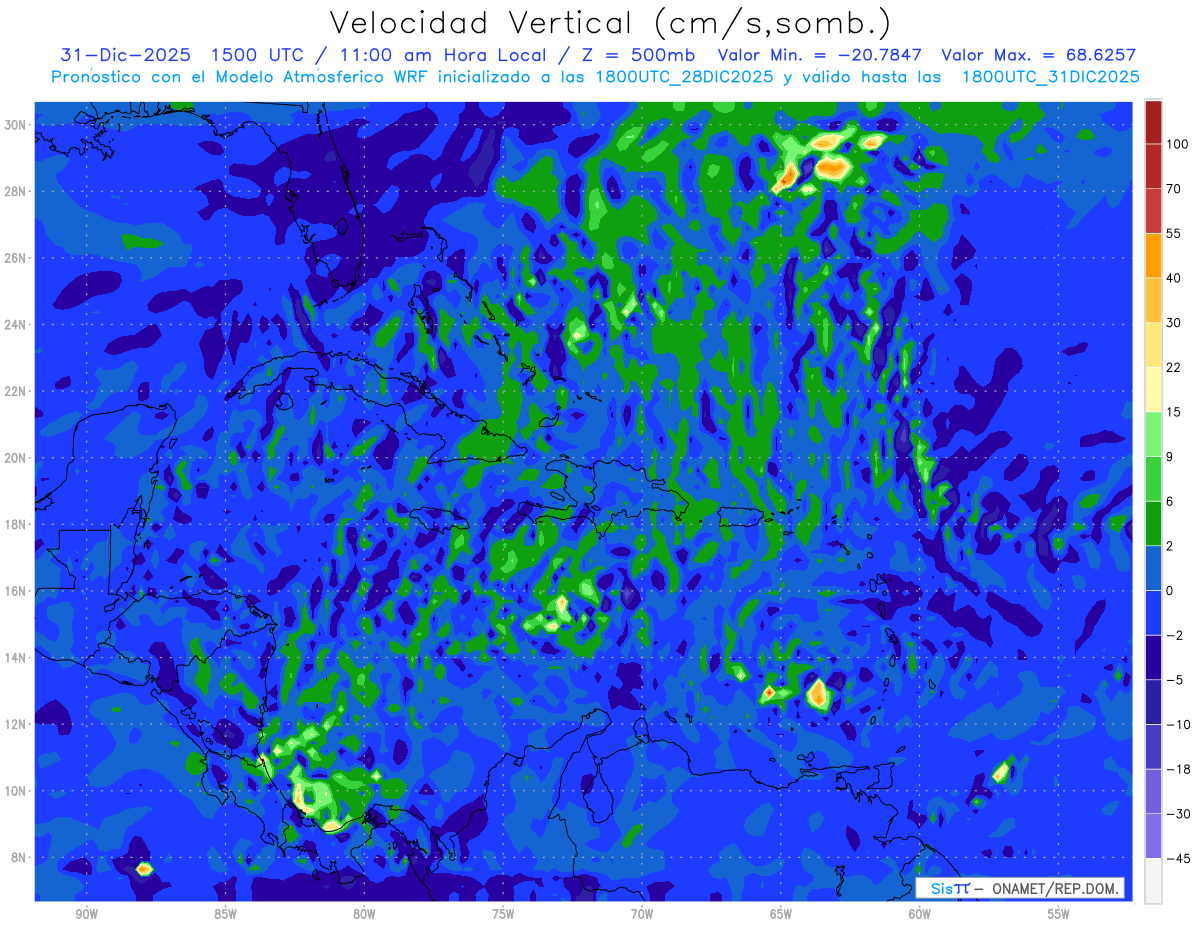The width and height of the screenshot is (1200, 927).
Task: Select the swatch between 55 and 70
Action: (1153, 211)
